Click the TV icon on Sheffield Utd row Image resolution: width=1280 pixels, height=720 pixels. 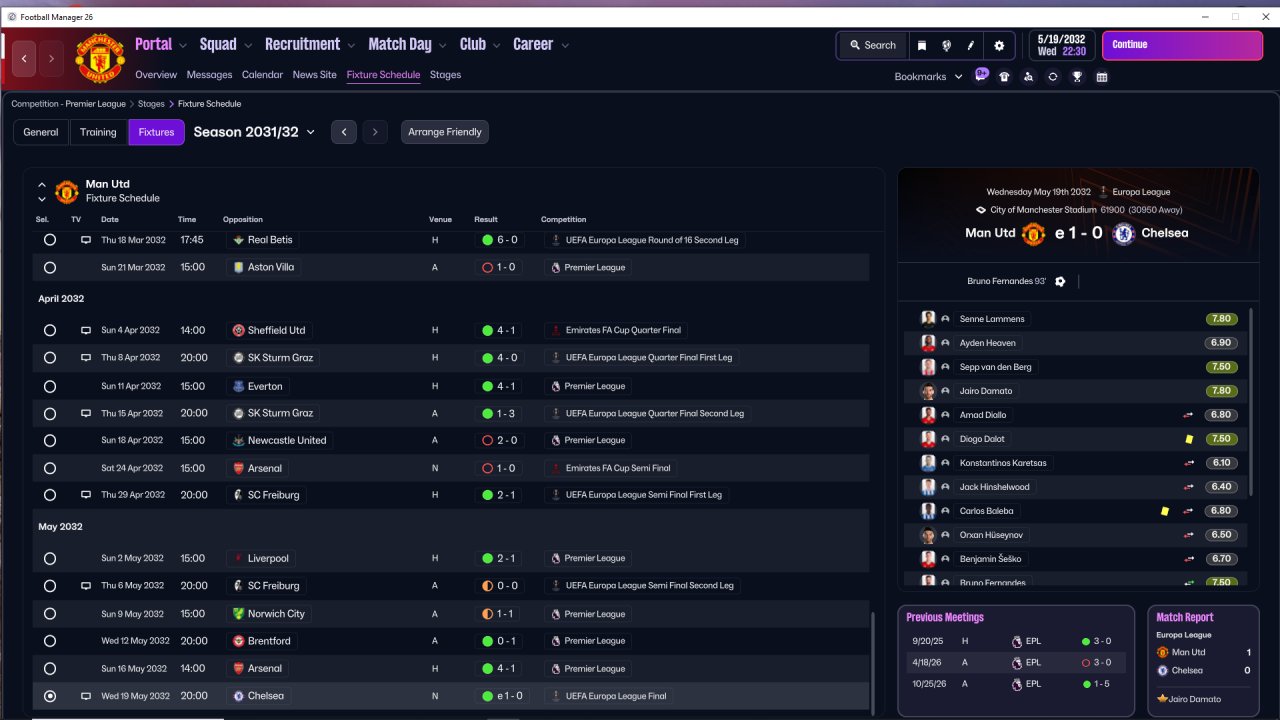tap(86, 330)
